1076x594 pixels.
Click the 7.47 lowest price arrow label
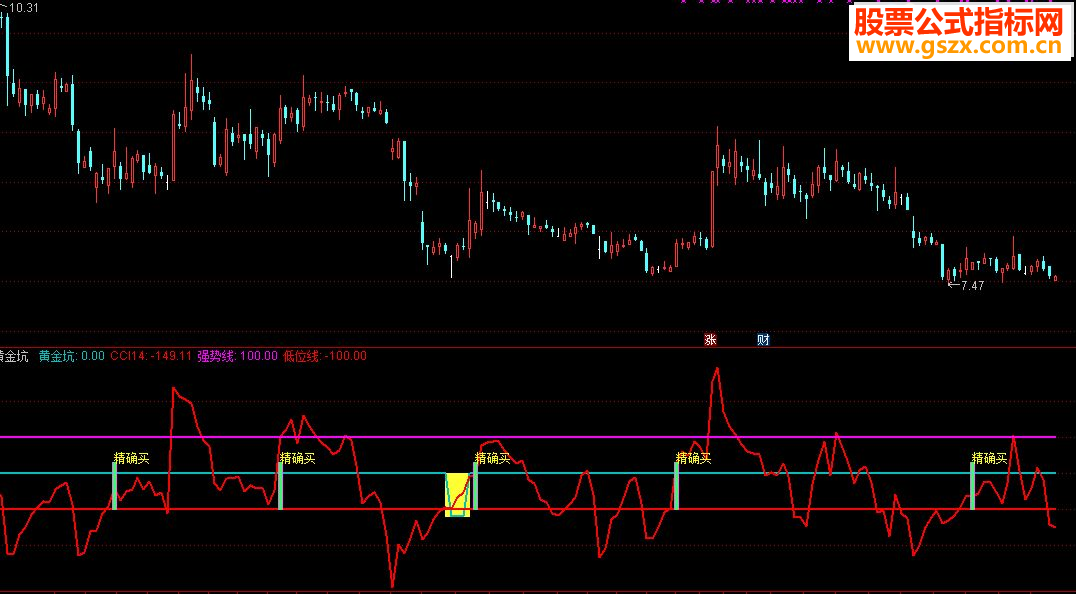[966, 285]
